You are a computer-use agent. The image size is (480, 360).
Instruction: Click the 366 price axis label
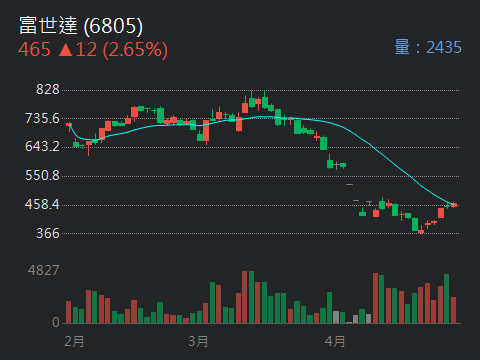click(x=48, y=233)
